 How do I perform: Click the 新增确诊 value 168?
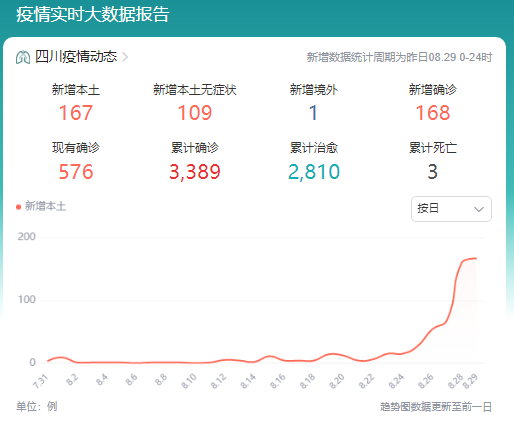tap(433, 113)
